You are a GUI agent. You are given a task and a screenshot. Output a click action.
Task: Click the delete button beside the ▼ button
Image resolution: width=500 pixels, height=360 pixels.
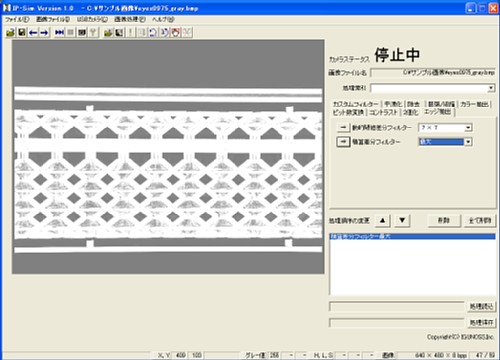444,221
